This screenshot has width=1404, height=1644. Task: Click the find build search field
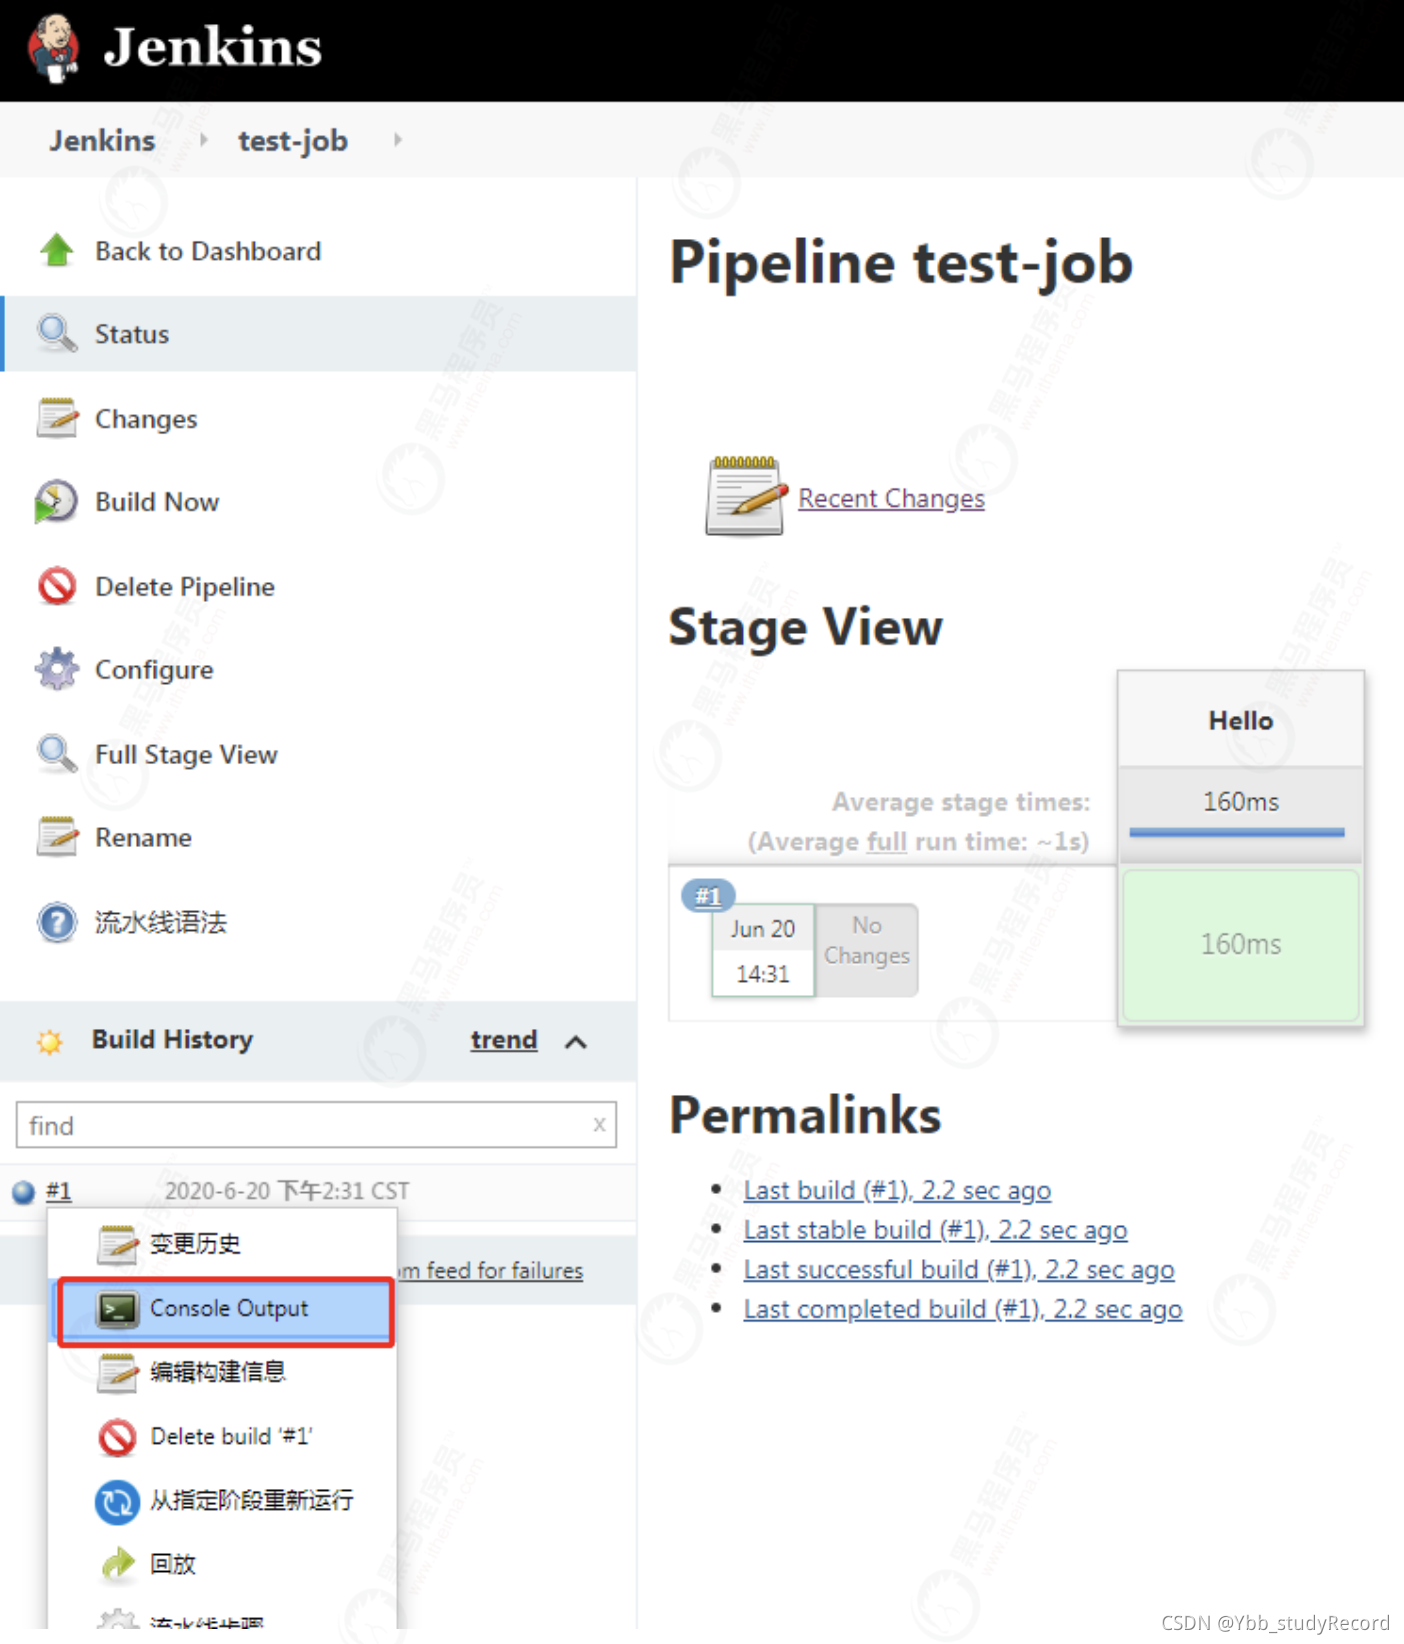(x=316, y=1125)
